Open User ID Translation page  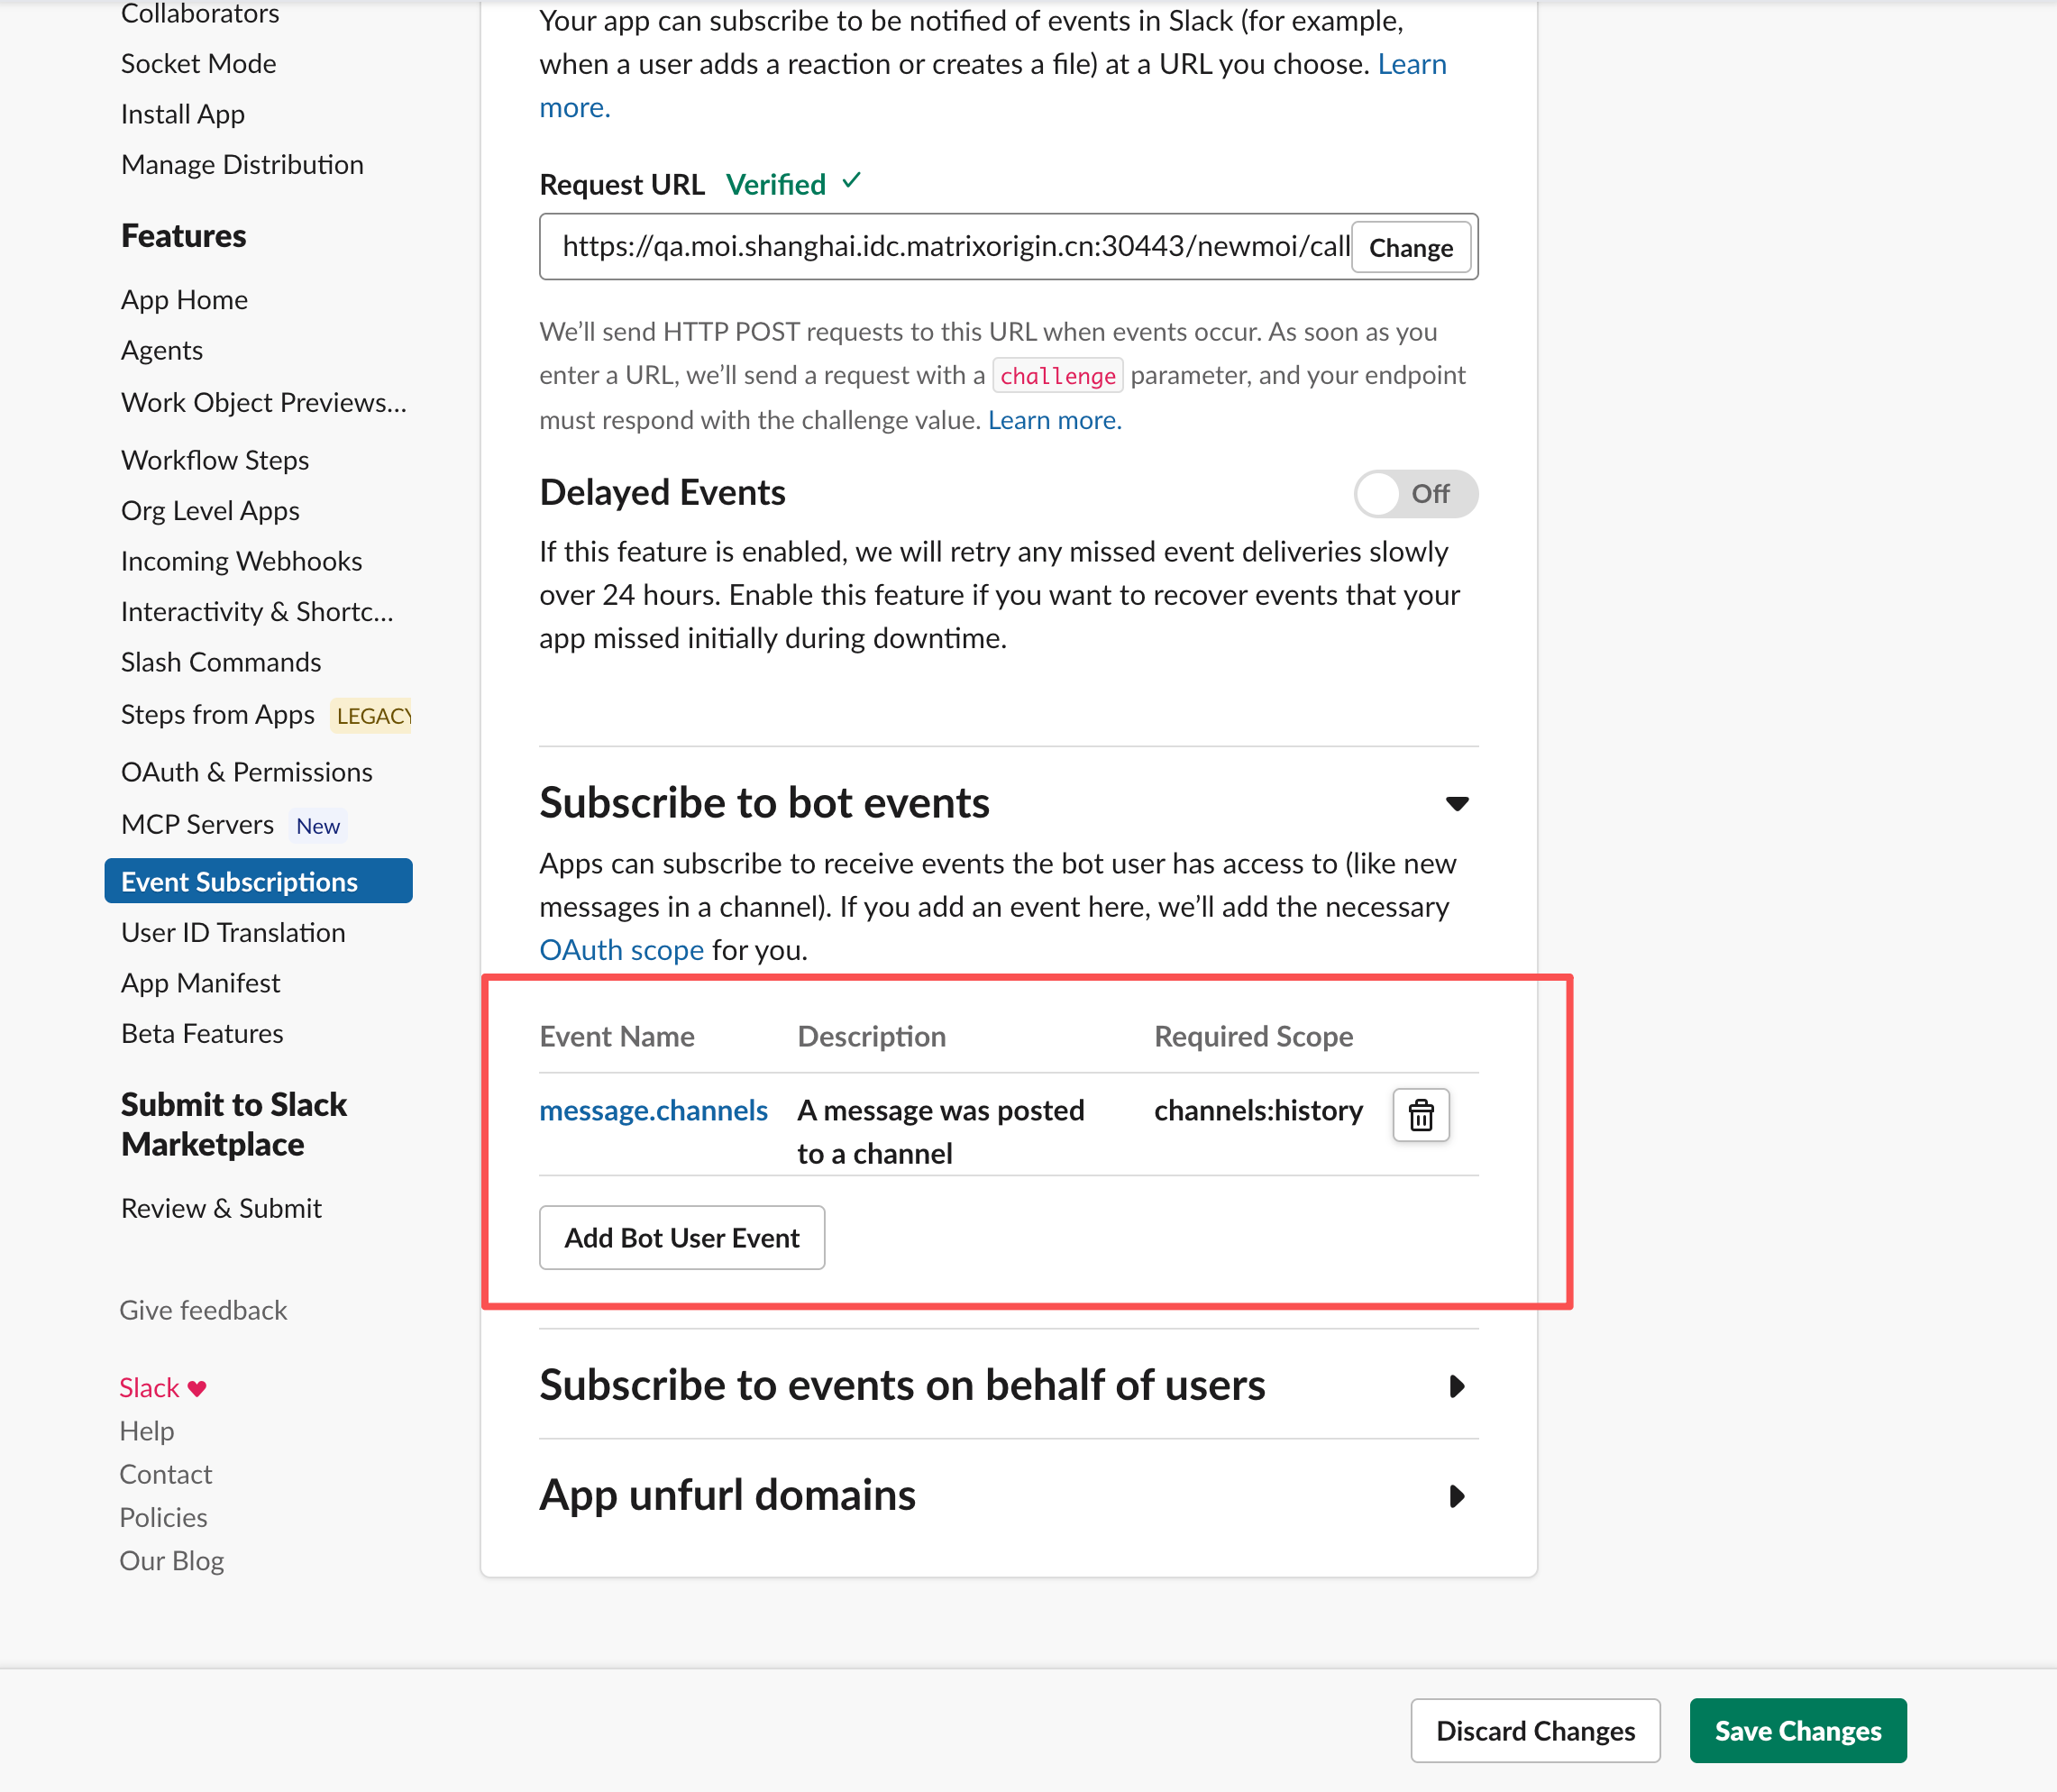[233, 932]
